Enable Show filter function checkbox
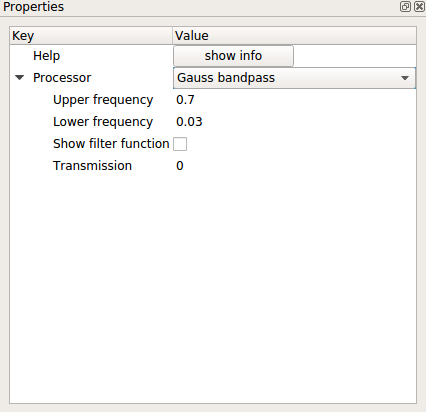Viewport: 426px width, 412px height. [180, 144]
